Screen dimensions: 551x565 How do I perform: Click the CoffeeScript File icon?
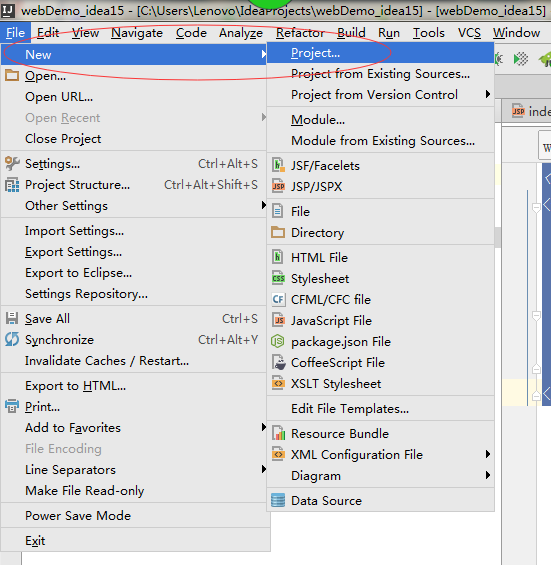pos(278,362)
